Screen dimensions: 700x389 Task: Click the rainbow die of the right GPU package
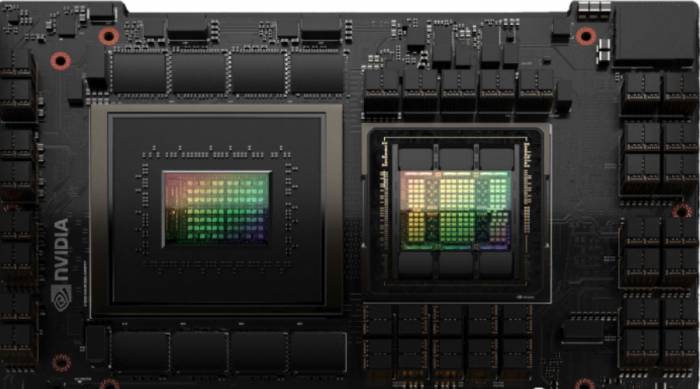tap(456, 210)
